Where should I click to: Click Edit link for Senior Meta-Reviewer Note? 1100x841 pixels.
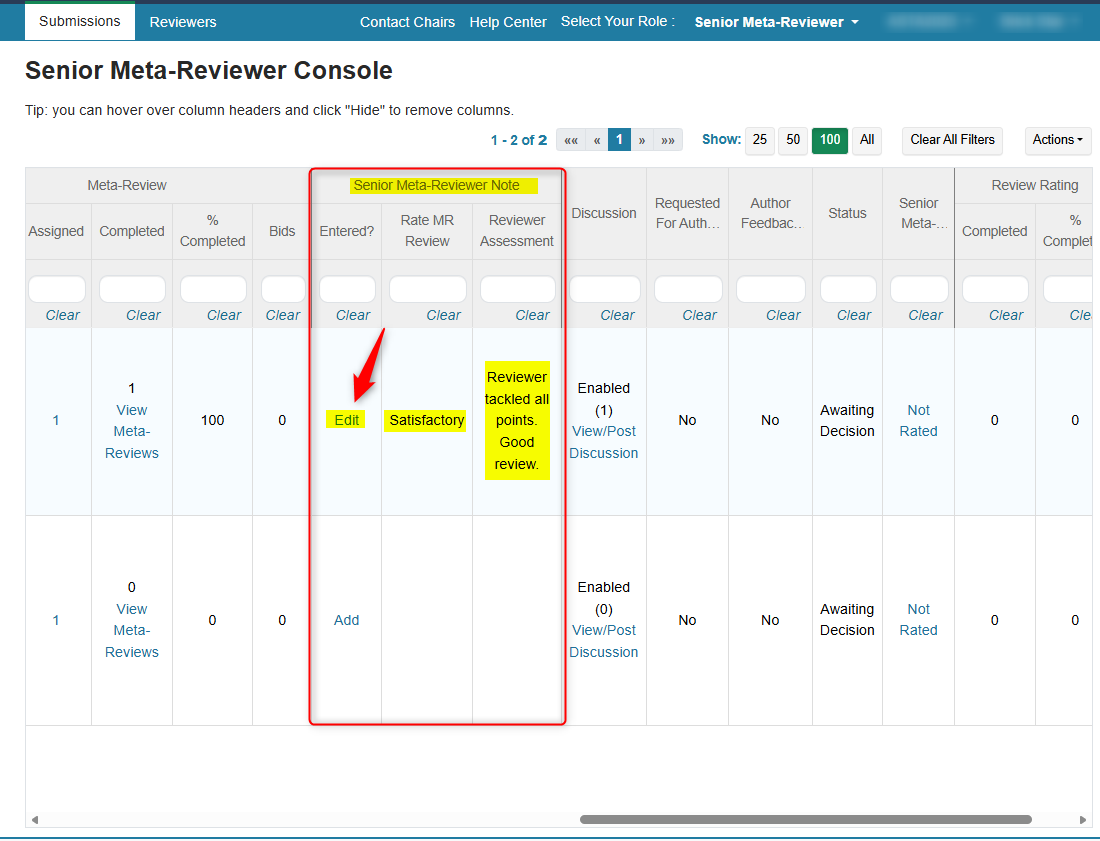[x=347, y=420]
